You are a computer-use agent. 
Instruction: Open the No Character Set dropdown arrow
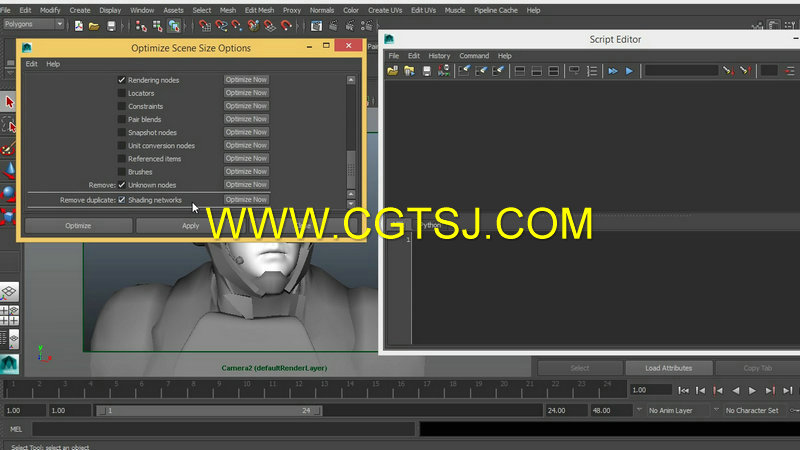point(716,410)
